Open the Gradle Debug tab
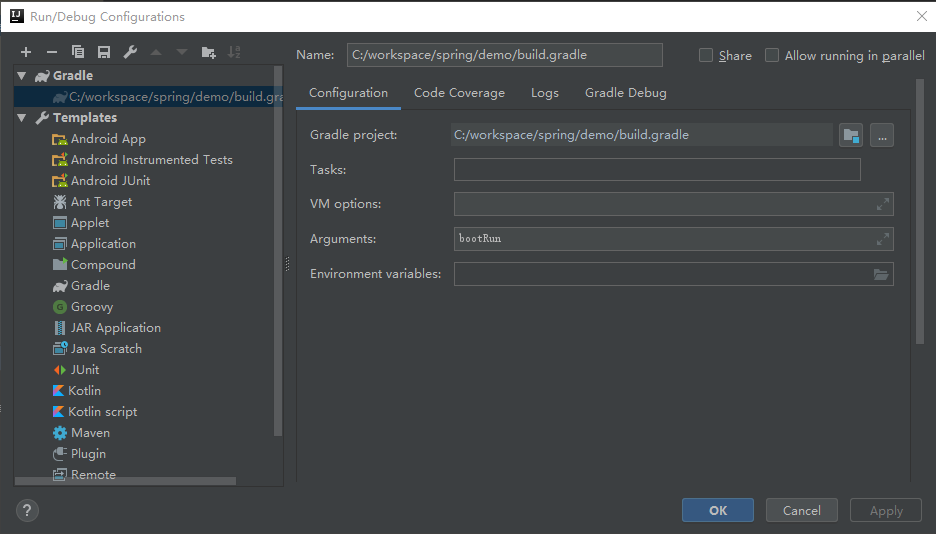The width and height of the screenshot is (936, 534). point(625,93)
